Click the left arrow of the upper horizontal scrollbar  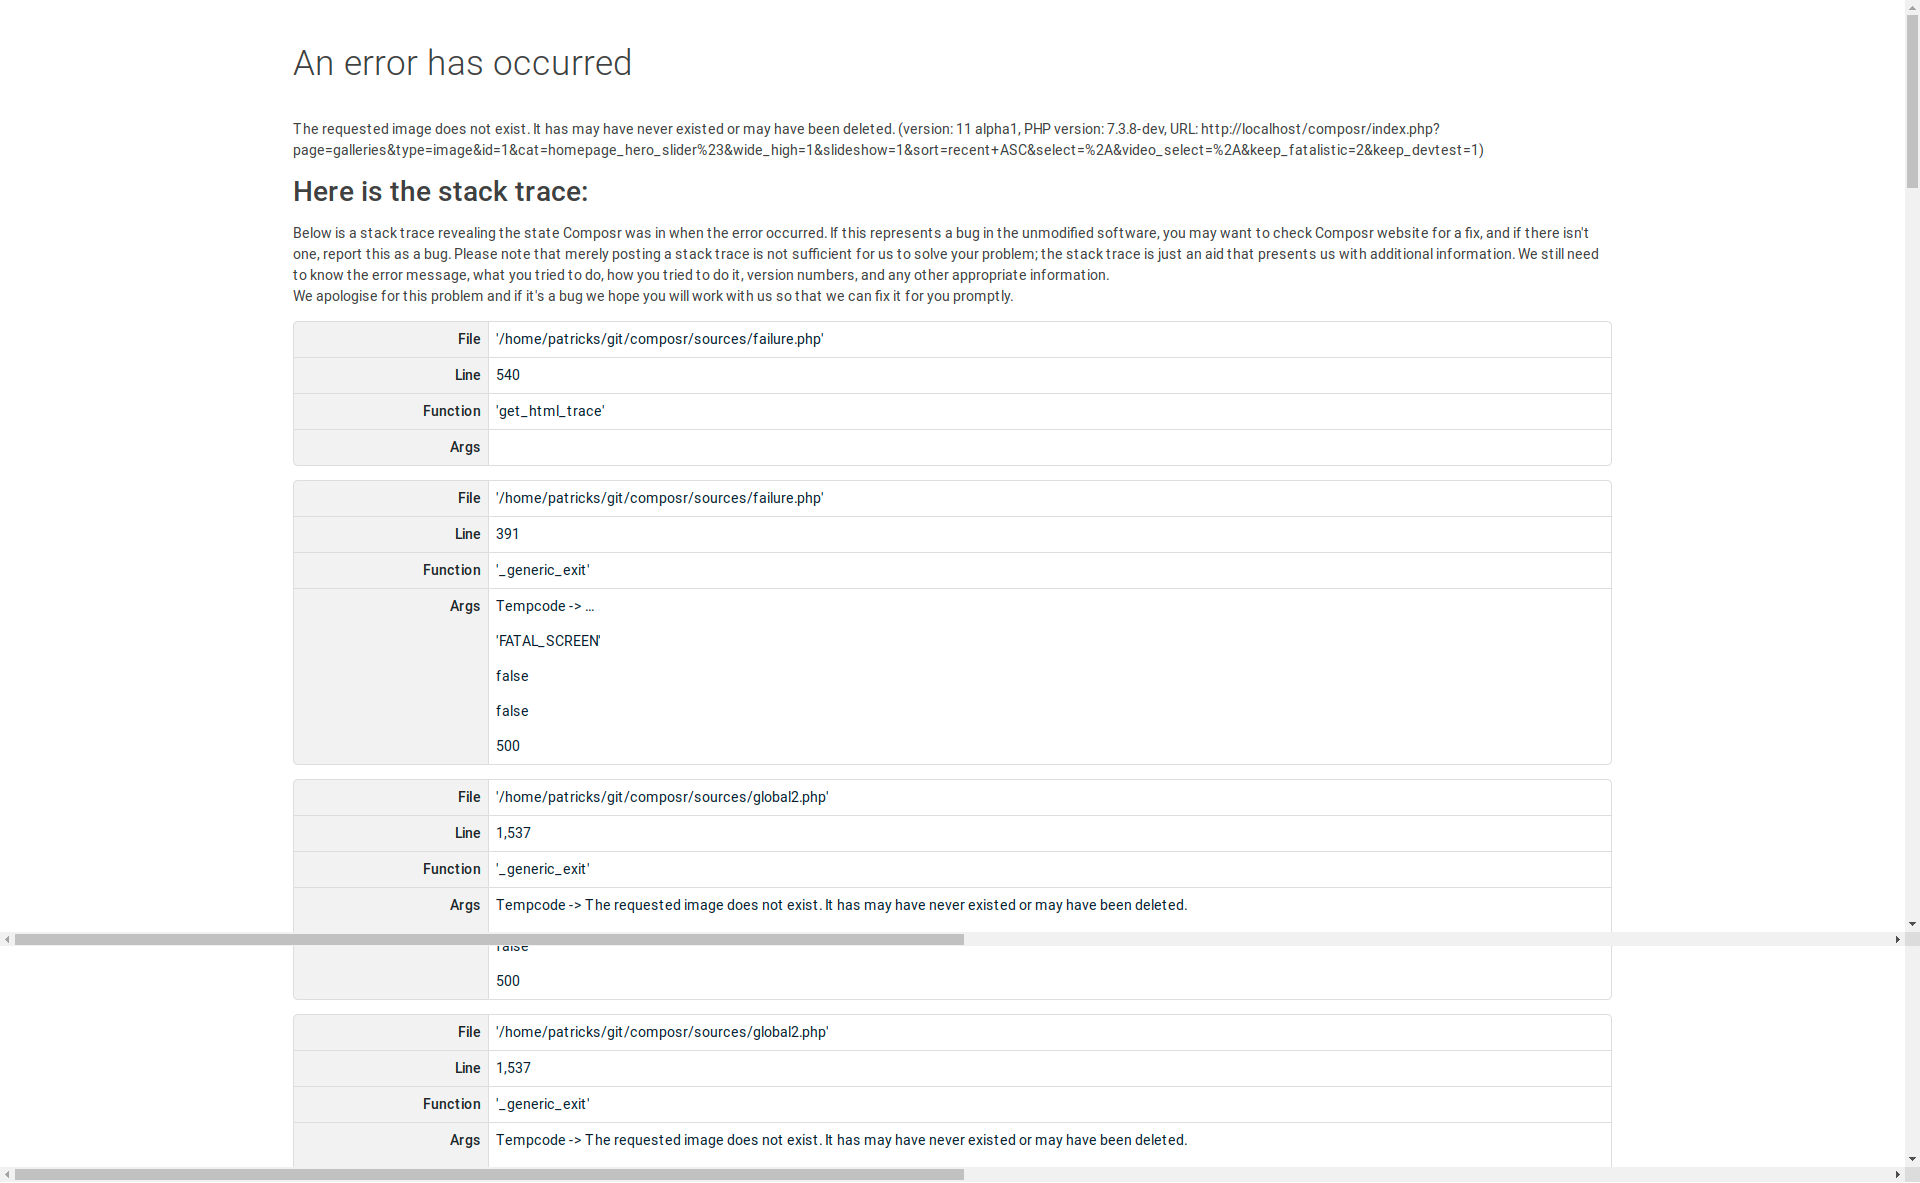[x=7, y=940]
